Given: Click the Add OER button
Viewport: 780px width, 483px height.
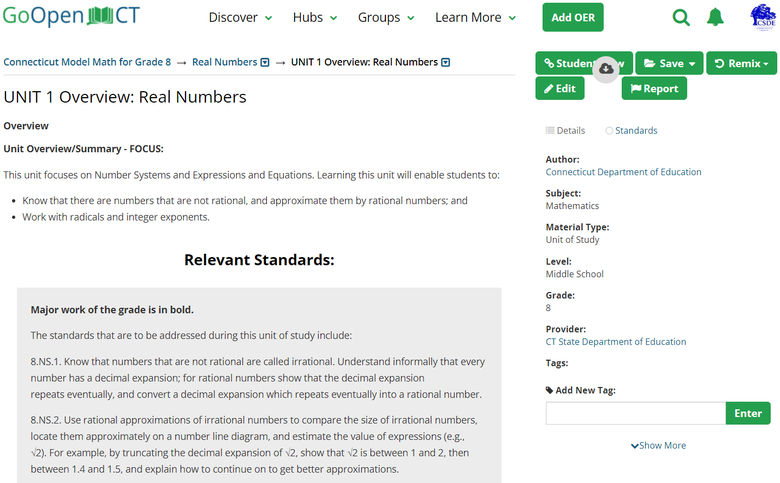Looking at the screenshot, I should [x=573, y=17].
